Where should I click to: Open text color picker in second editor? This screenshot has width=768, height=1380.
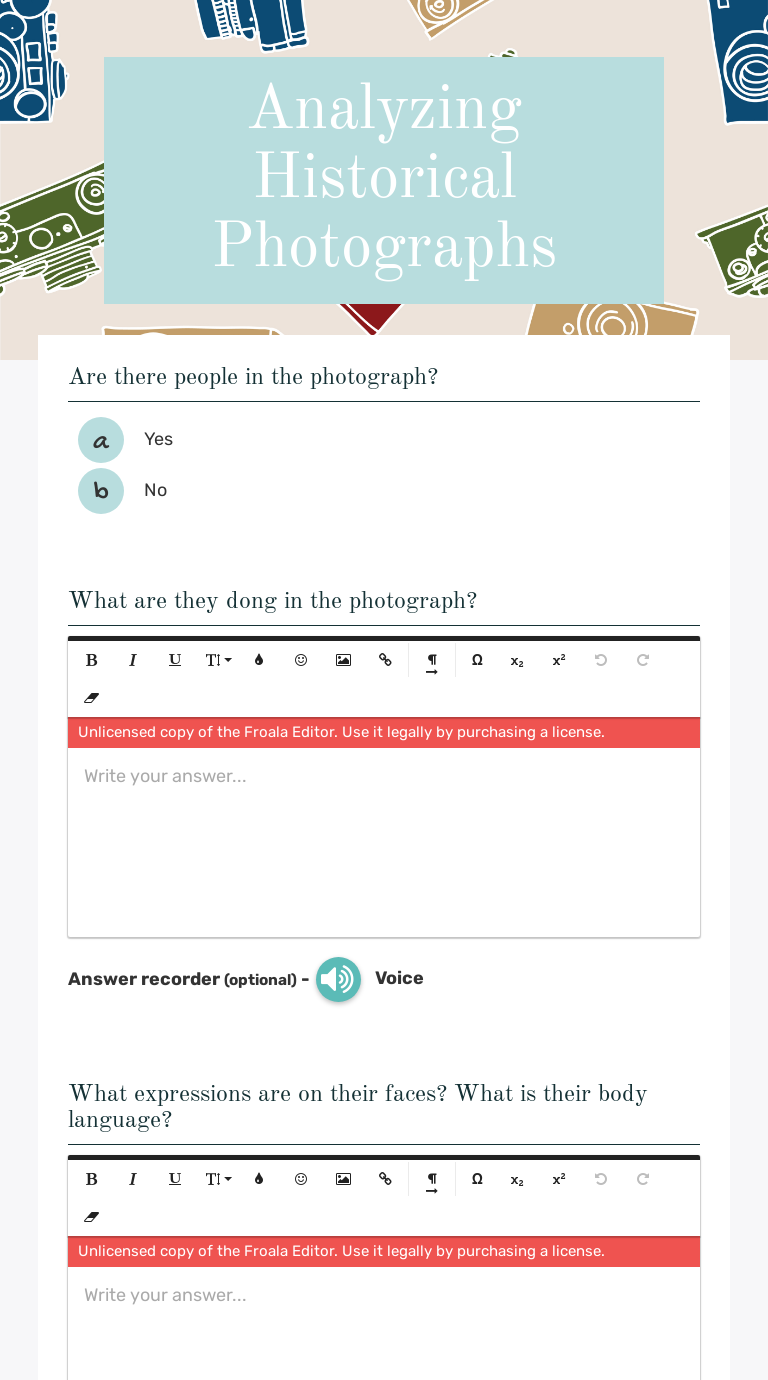(x=259, y=1179)
